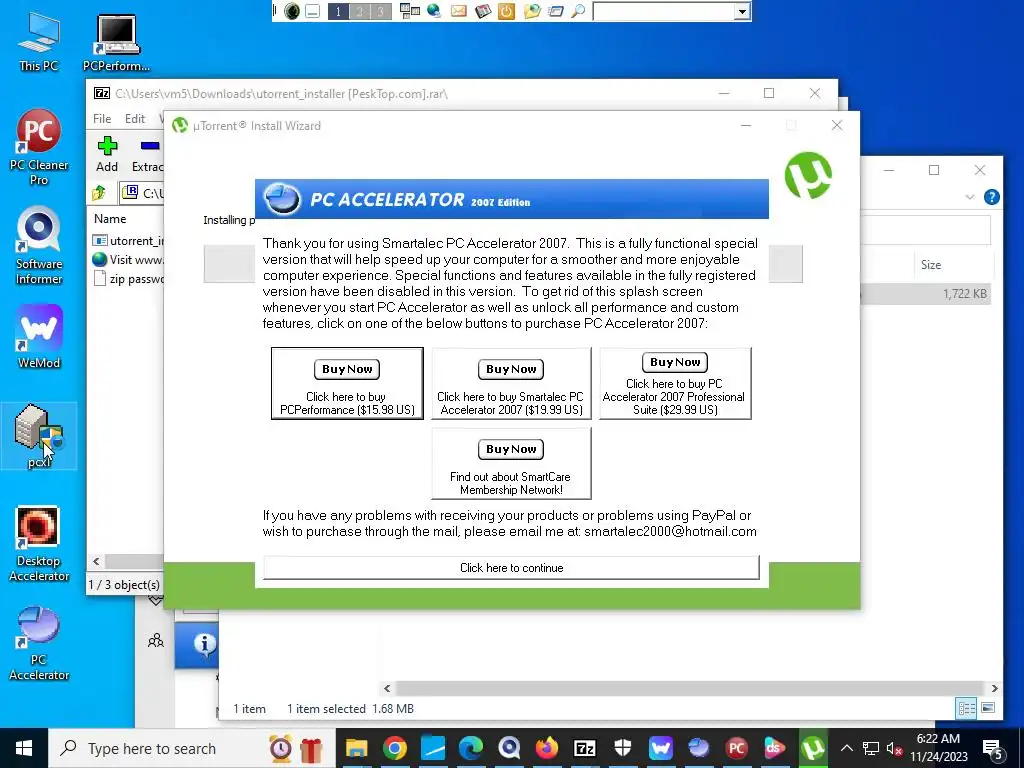Open the PCPerform... desktop shortcut
The width and height of the screenshot is (1024, 768).
116,42
